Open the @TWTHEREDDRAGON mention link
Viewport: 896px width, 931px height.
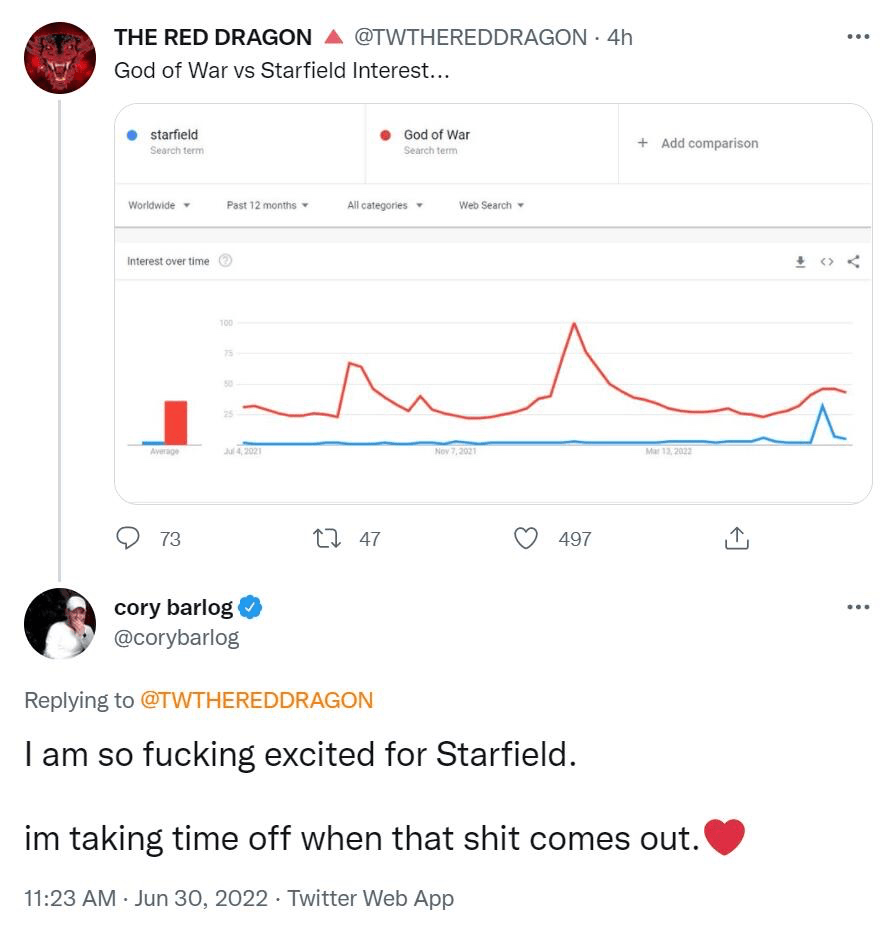256,700
